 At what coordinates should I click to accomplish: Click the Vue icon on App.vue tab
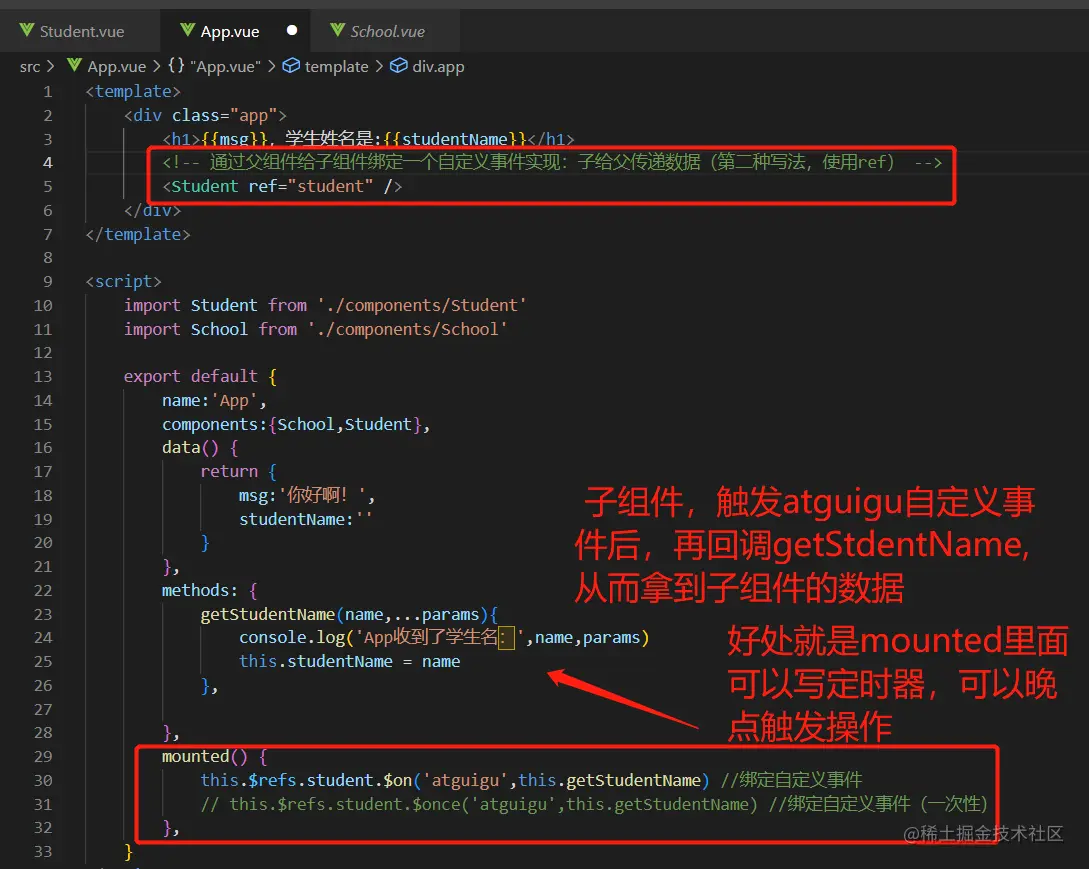[188, 30]
